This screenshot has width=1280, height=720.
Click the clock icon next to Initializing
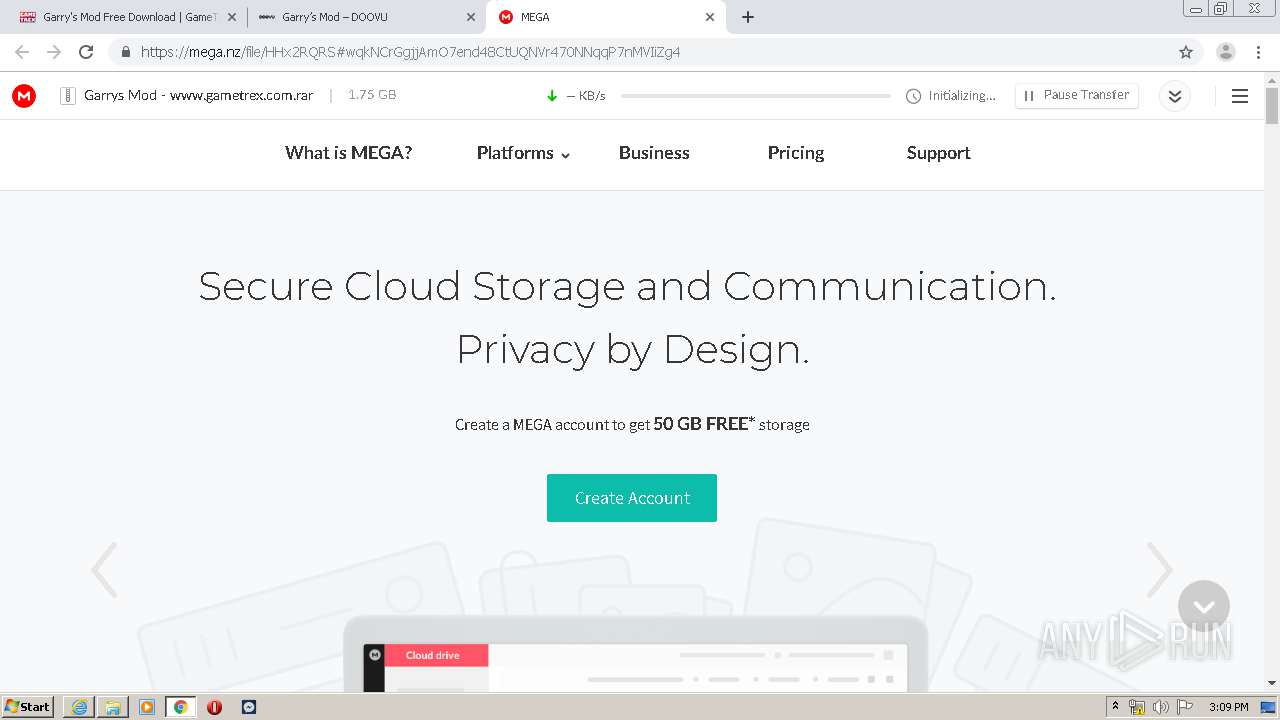tap(913, 96)
